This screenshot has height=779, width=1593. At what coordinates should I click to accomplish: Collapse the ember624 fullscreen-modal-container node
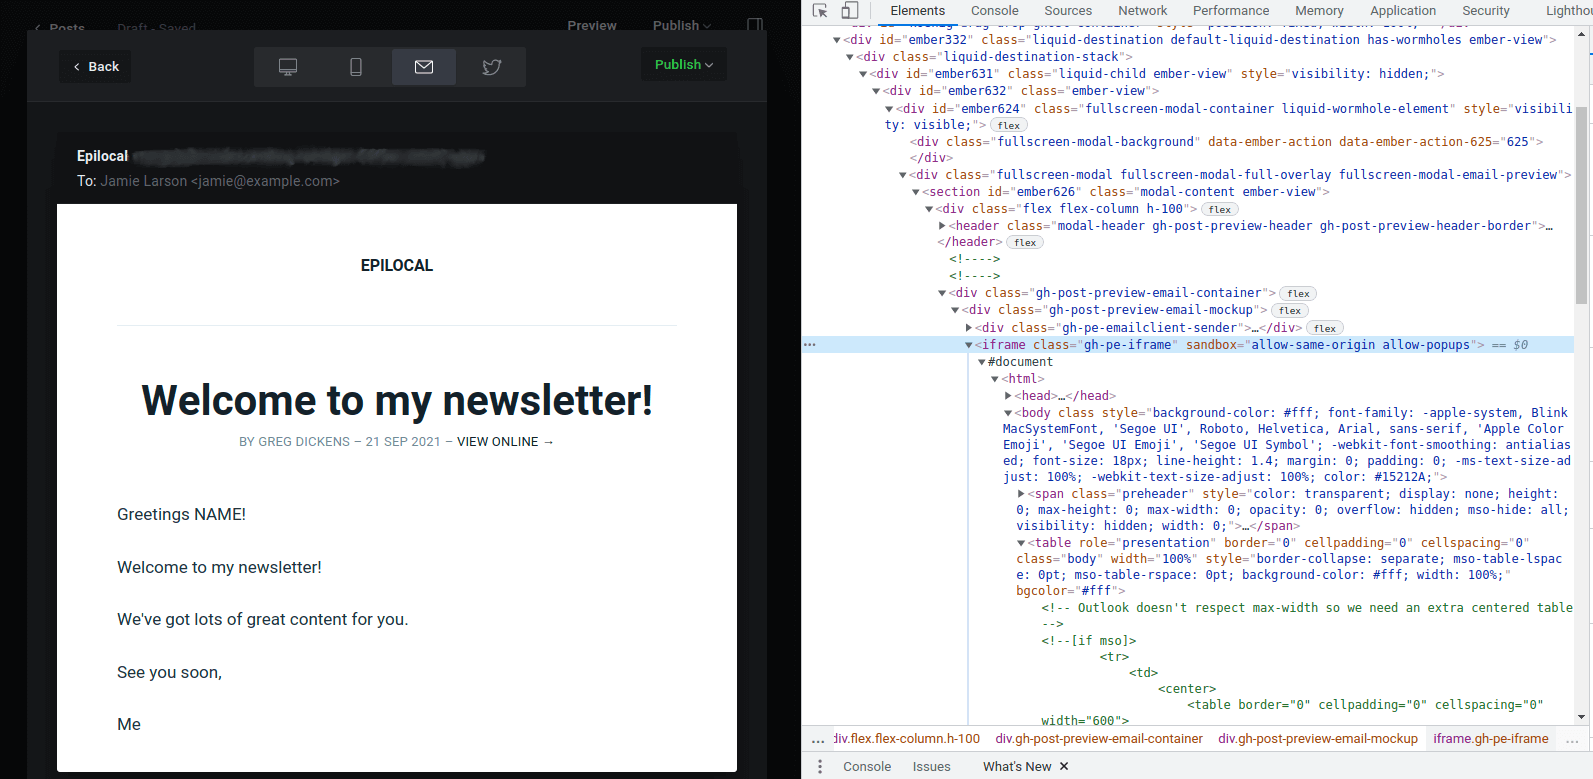click(x=889, y=110)
